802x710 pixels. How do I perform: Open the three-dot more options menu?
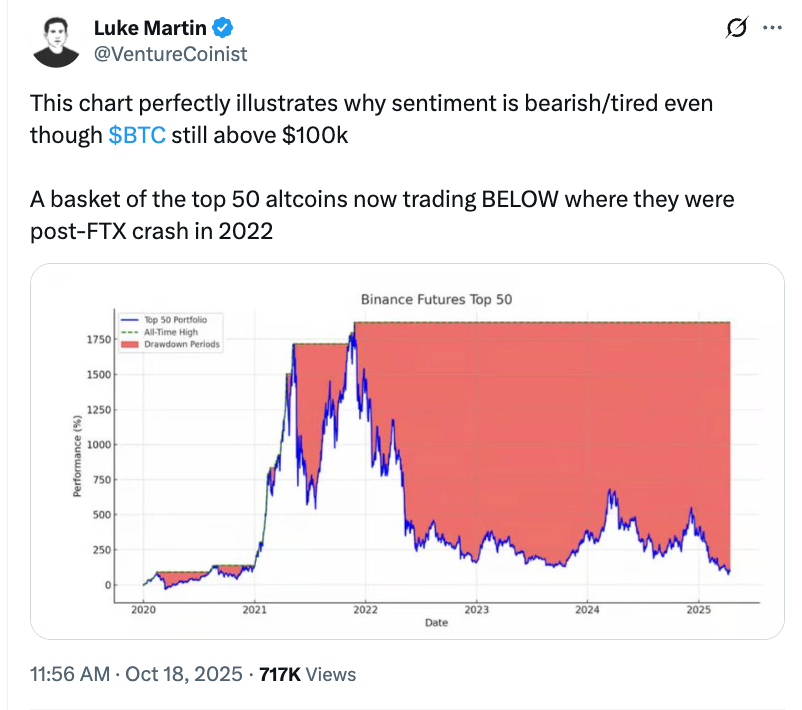coord(771,28)
